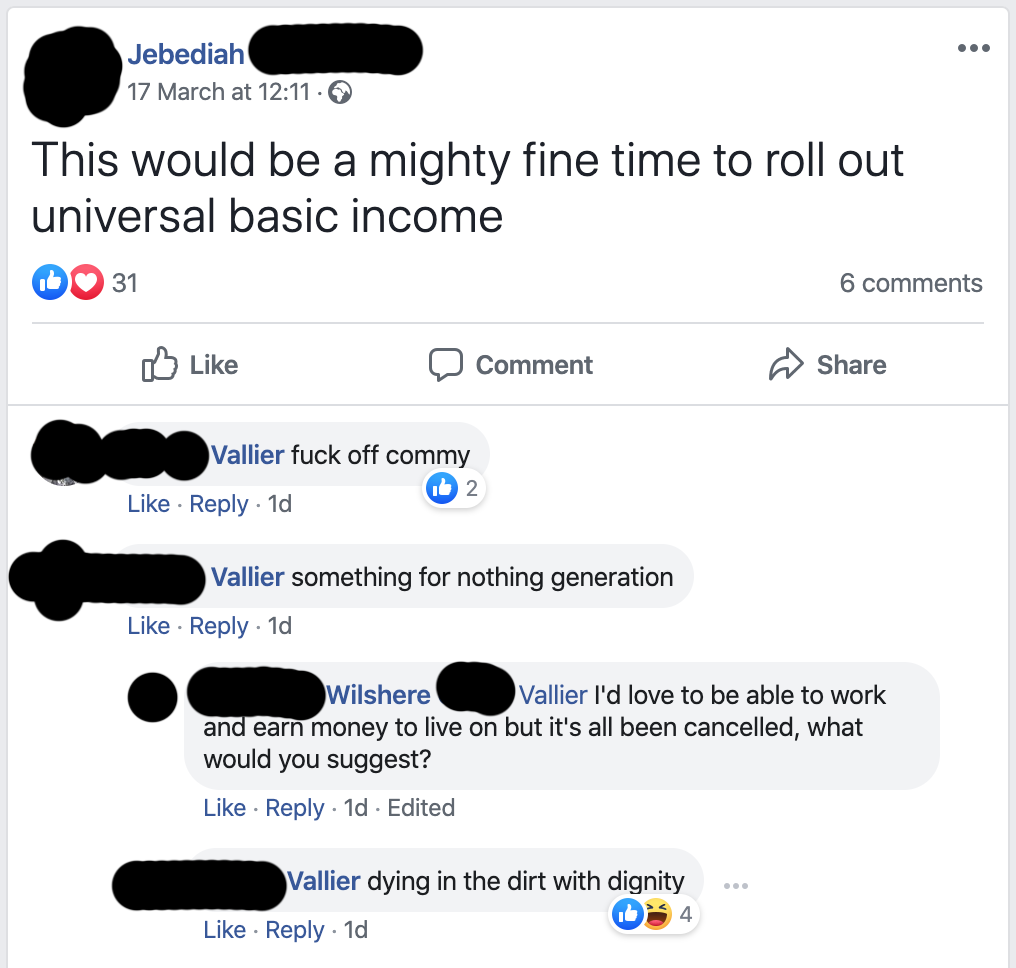This screenshot has height=968, width=1016.
Task: Click the 'Edited' label on Wilshere's comment
Action: click(421, 808)
